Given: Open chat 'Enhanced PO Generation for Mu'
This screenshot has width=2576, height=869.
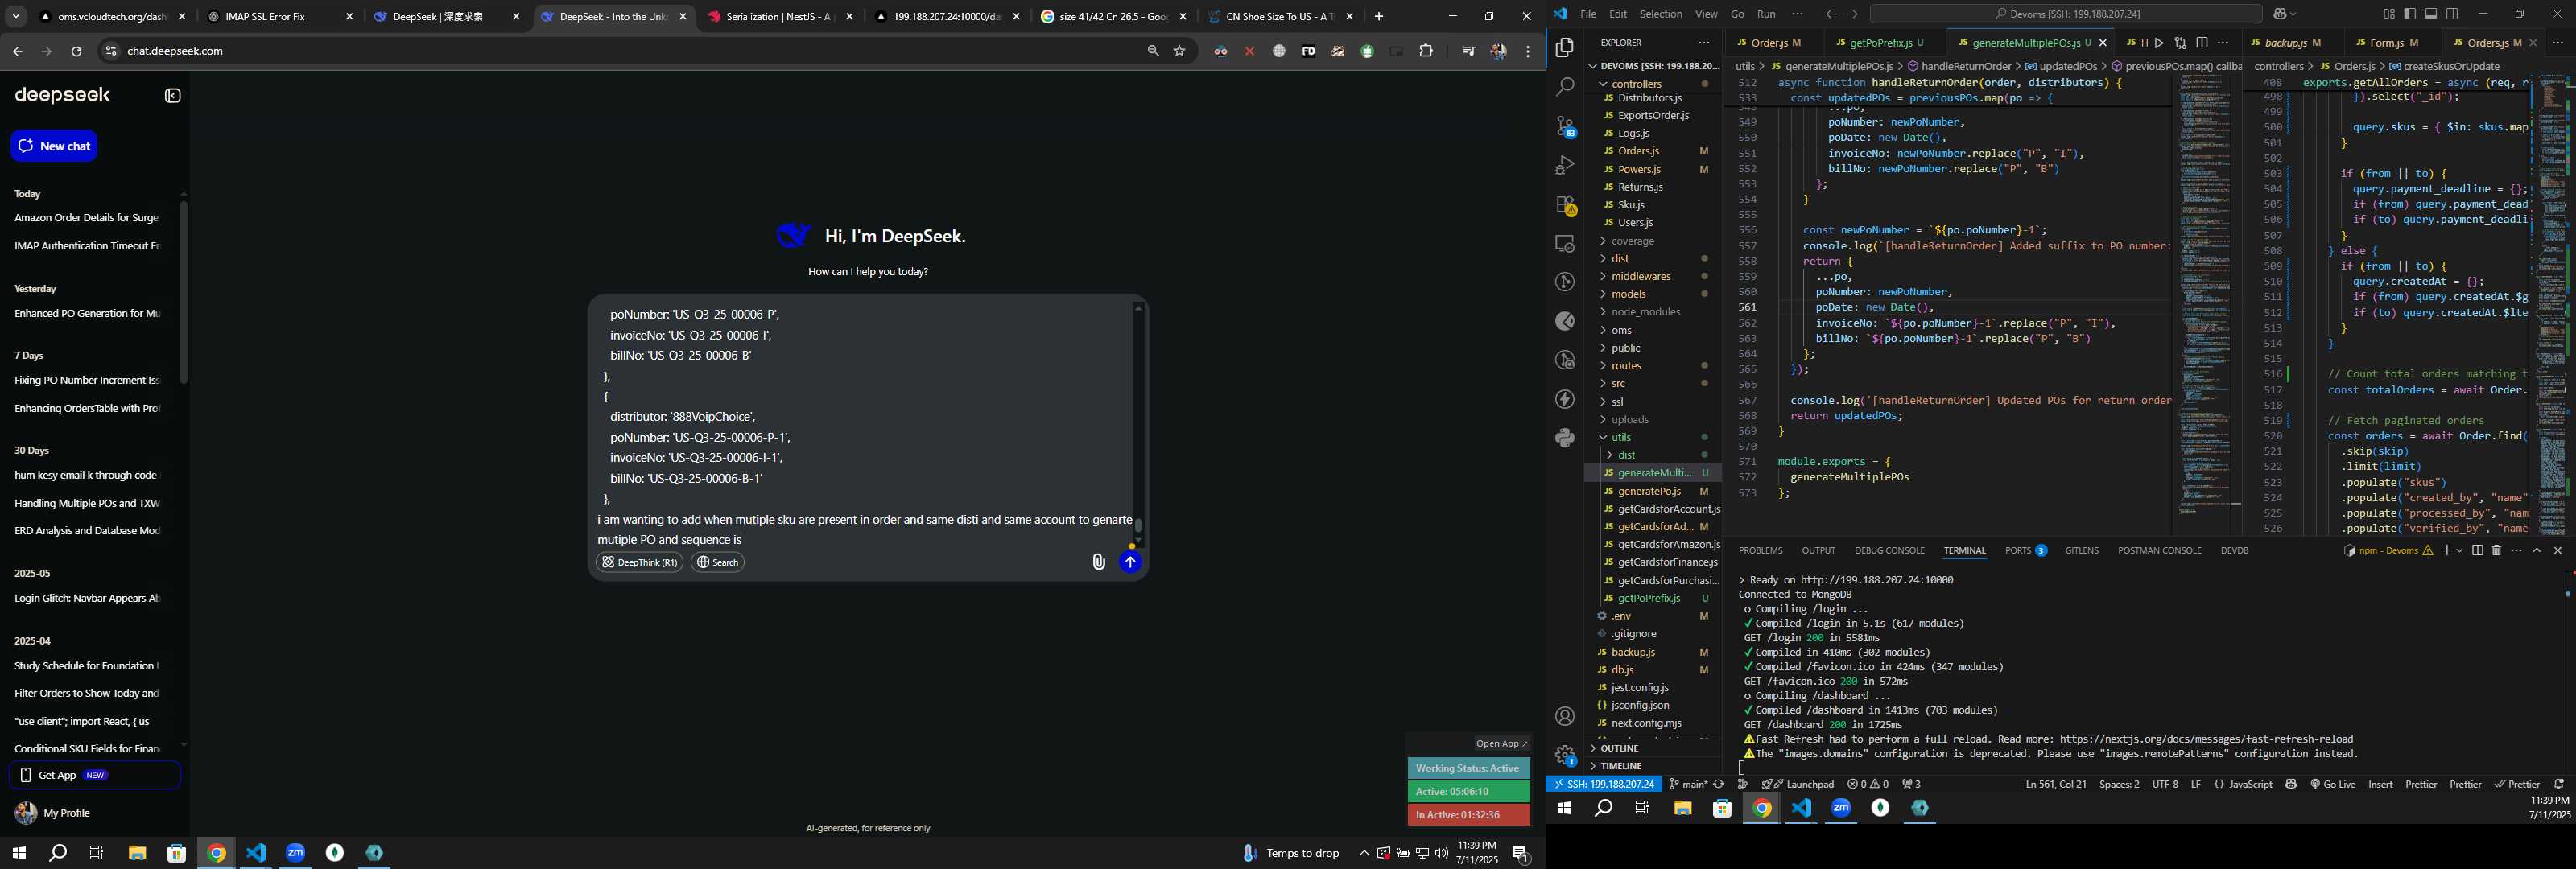Looking at the screenshot, I should (87, 313).
